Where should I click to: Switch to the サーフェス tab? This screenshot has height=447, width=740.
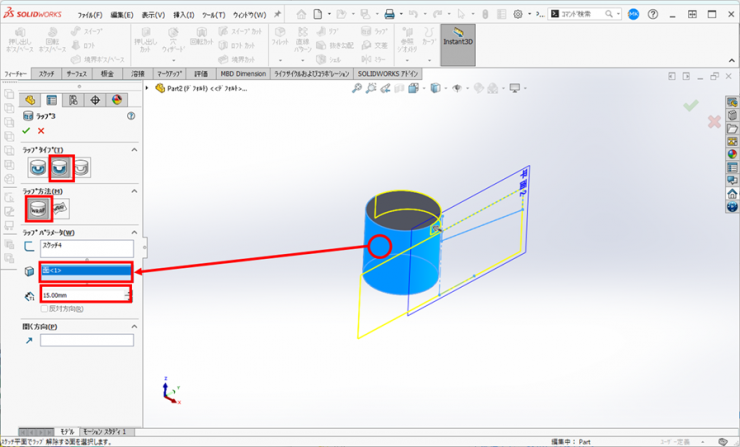click(76, 74)
